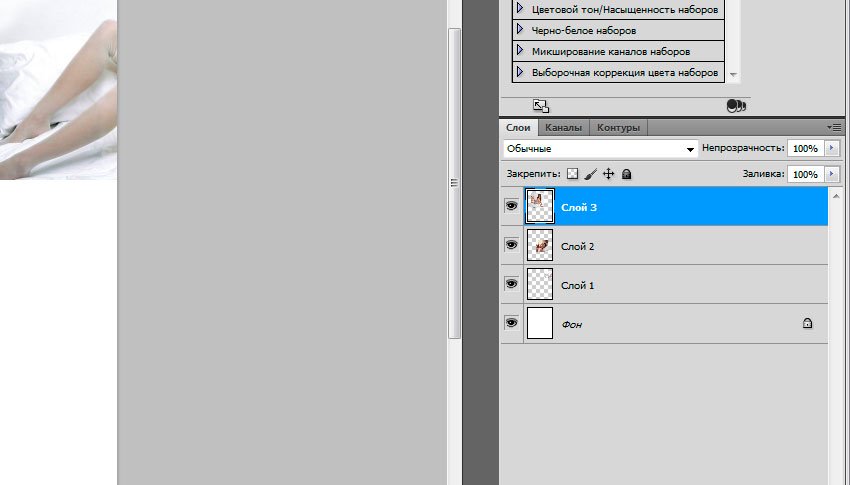This screenshot has width=850, height=485.
Task: Expand Черно-белое наборов presets
Action: pyautogui.click(x=520, y=30)
